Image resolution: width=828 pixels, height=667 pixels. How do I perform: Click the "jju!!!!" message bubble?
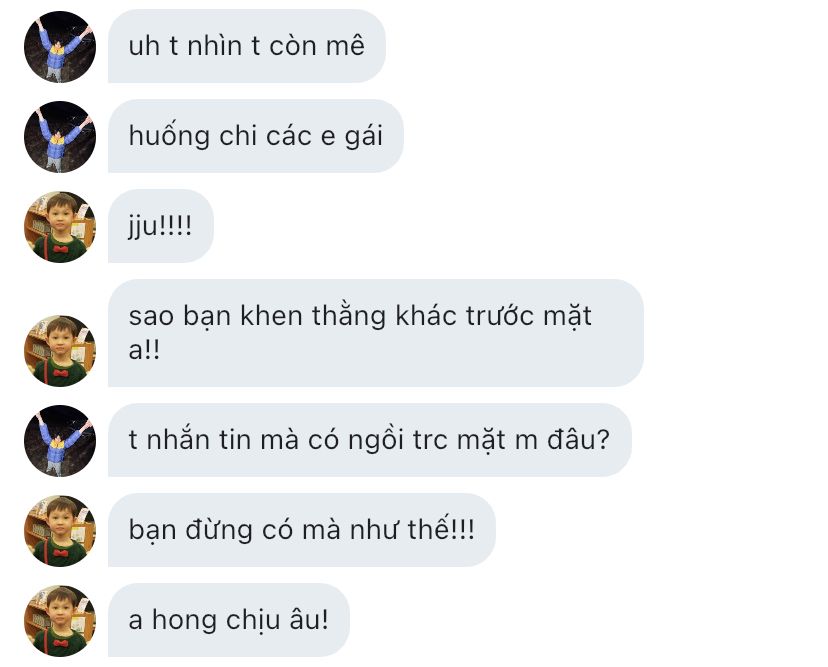click(161, 227)
